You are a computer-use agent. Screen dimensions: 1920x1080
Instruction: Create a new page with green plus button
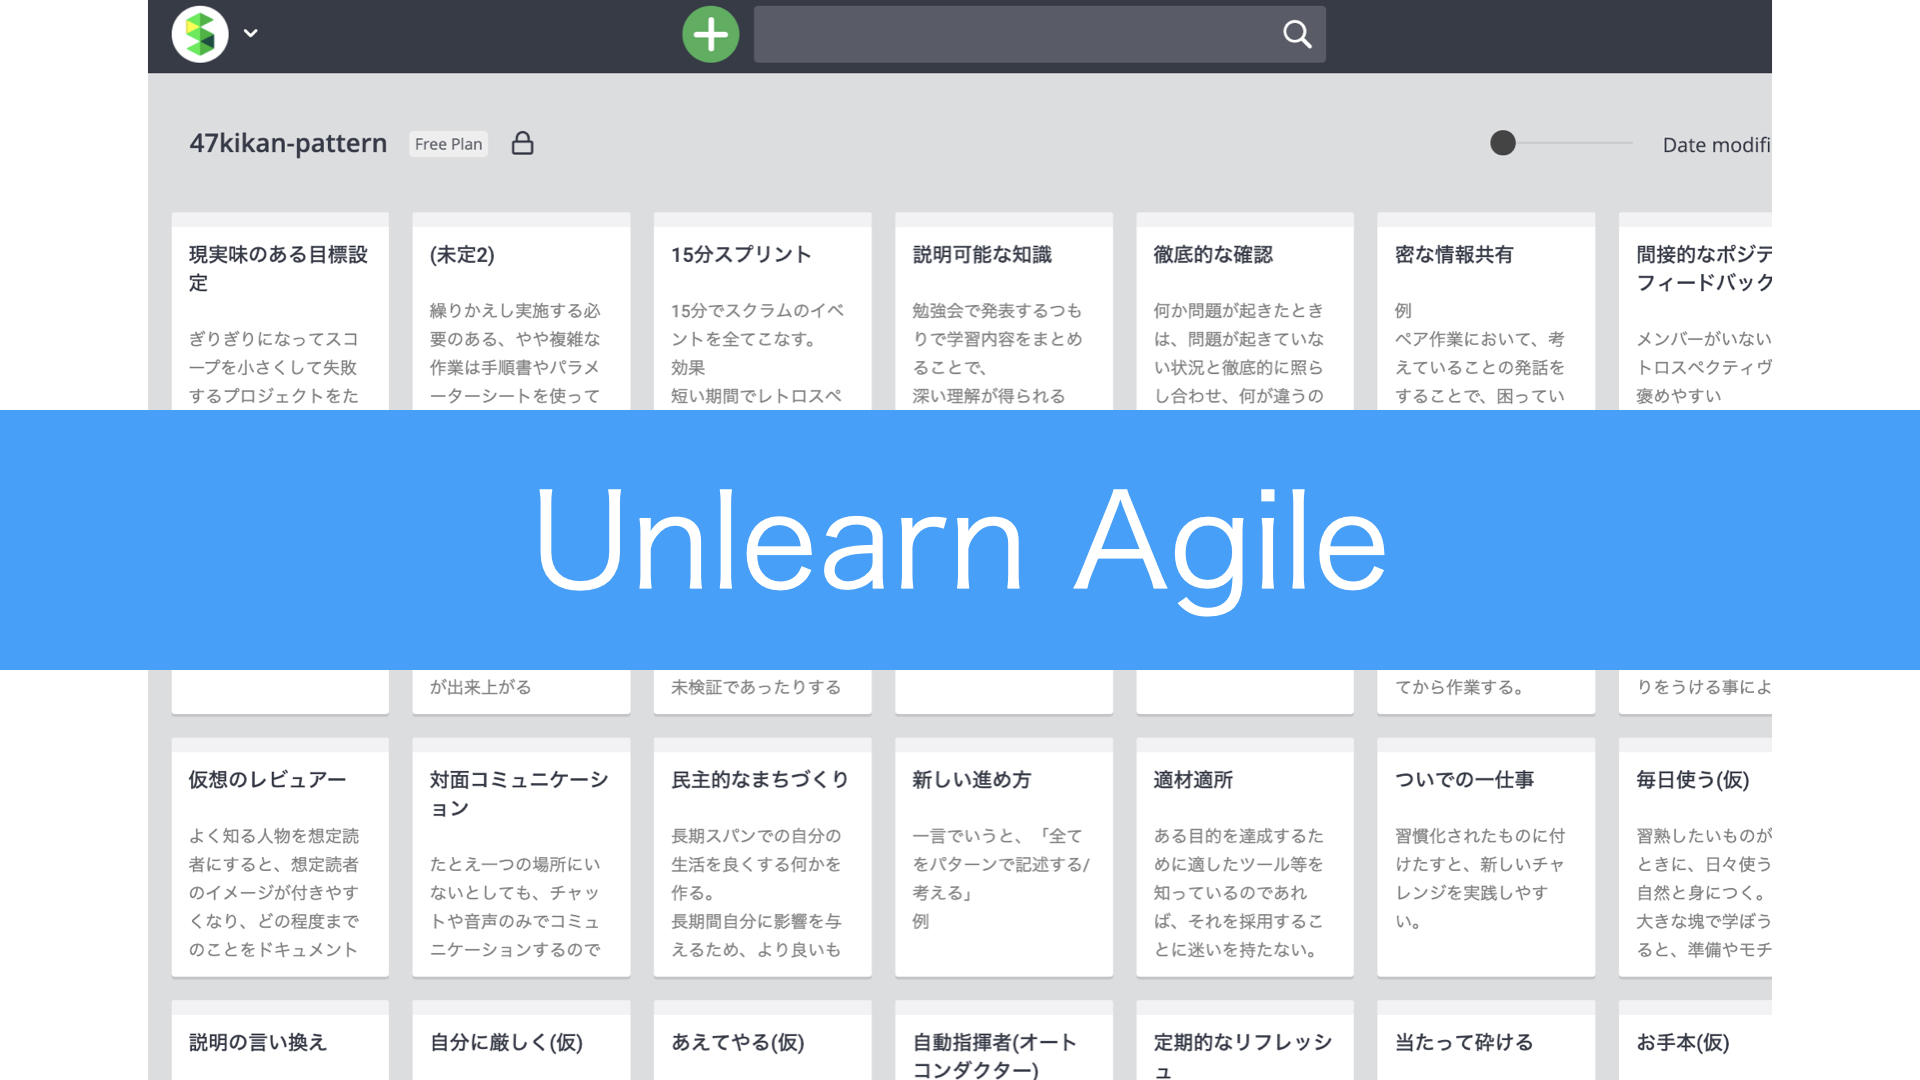[711, 34]
